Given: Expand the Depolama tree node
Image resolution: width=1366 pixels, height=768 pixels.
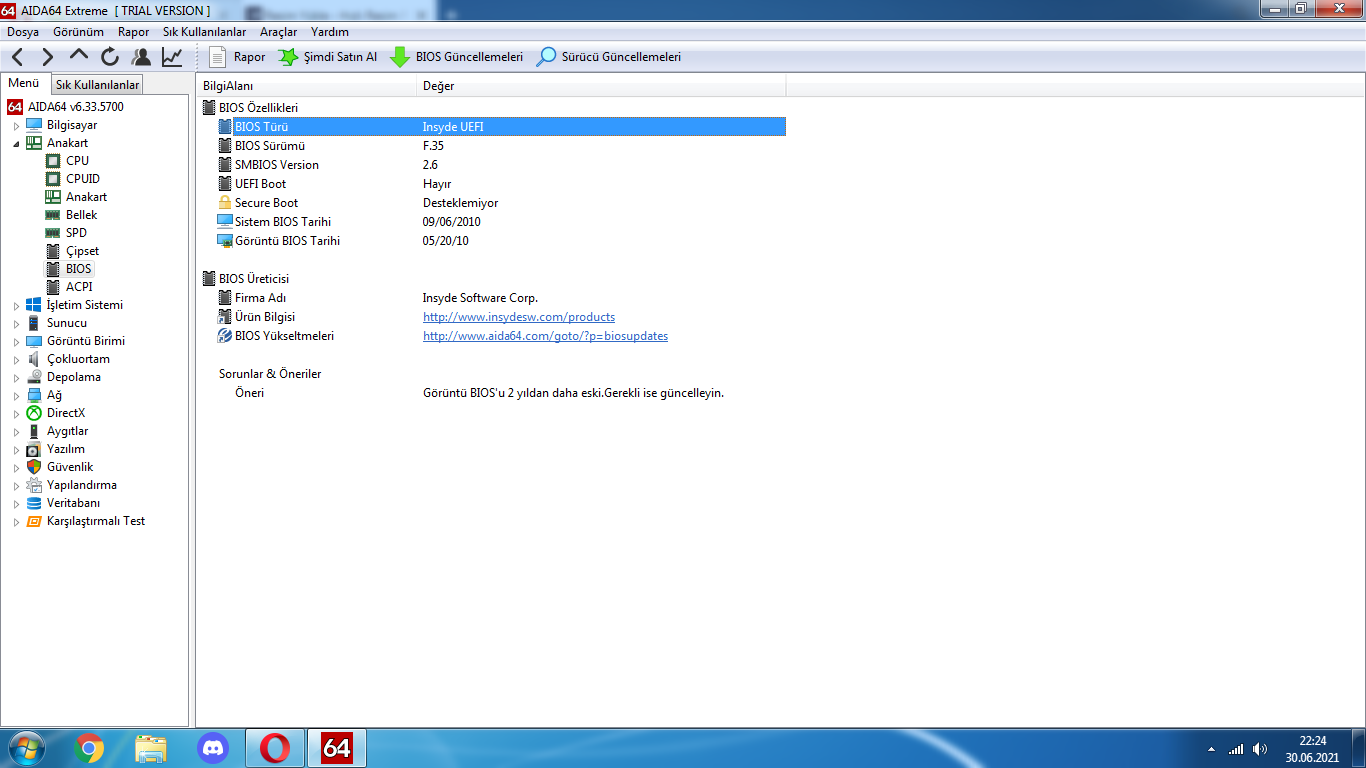Looking at the screenshot, I should click(16, 378).
